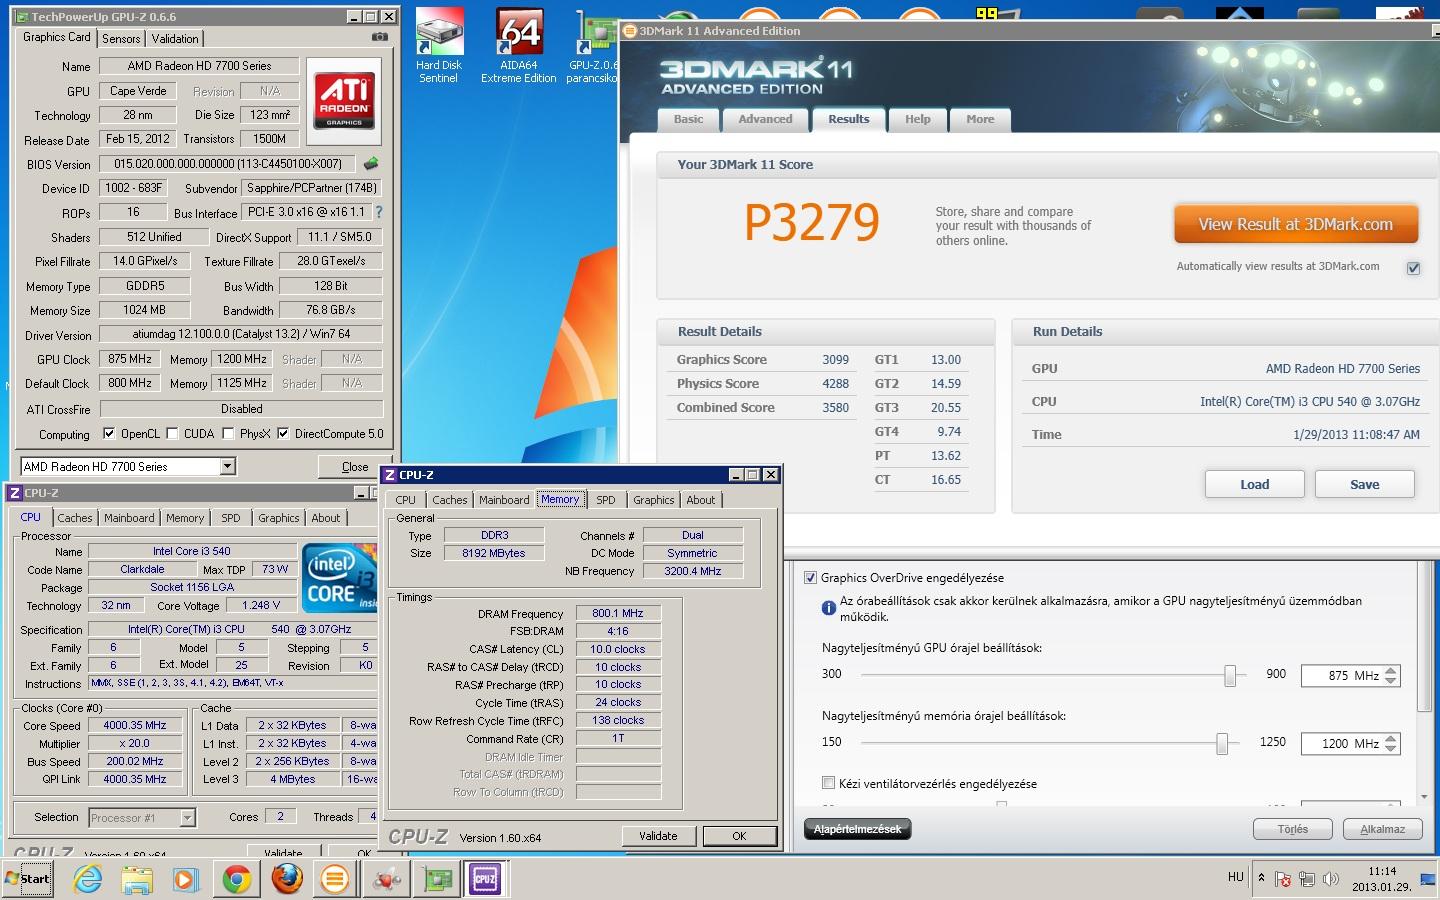Viewport: 1440px width, 900px height.
Task: Open the Advanced tab in 3DMark 11
Action: (x=765, y=119)
